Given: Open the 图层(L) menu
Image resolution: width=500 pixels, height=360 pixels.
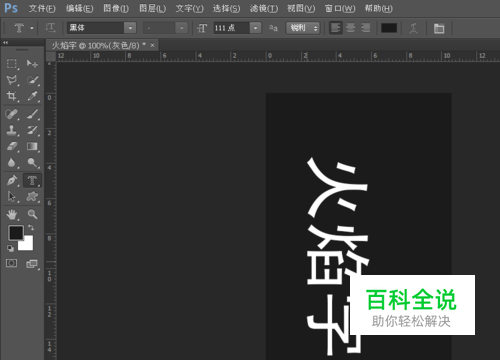Looking at the screenshot, I should (x=152, y=8).
